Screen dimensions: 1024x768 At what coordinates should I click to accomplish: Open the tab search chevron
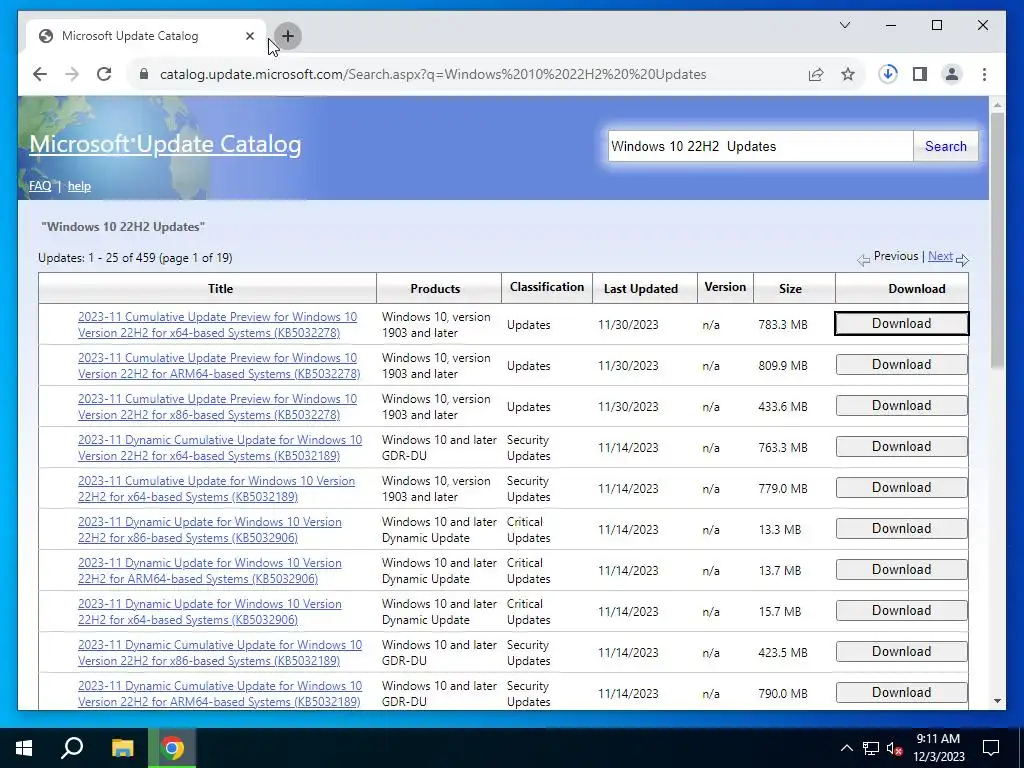click(844, 25)
